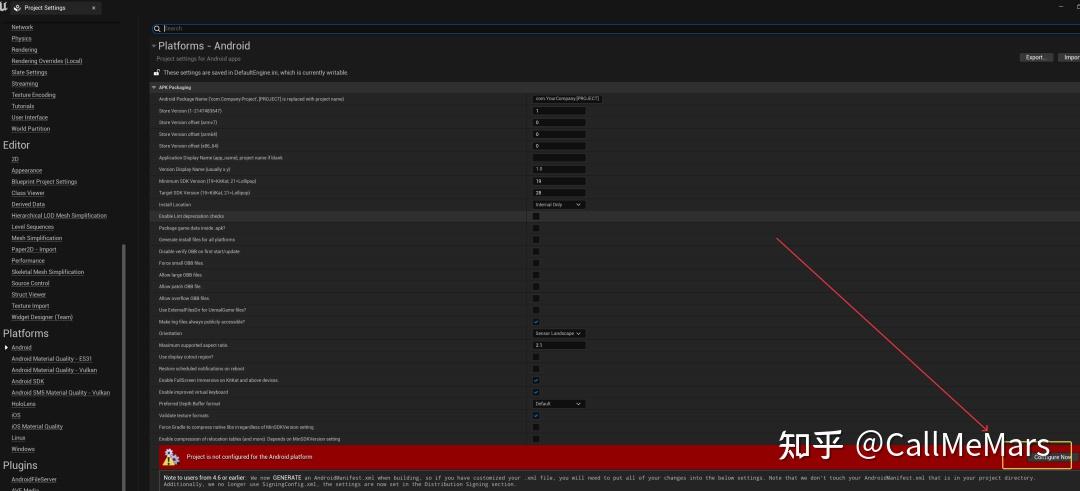This screenshot has height=491, width=1080.
Task: Open Android SM5 Material Quality - Vulkan
Action: click(61, 393)
